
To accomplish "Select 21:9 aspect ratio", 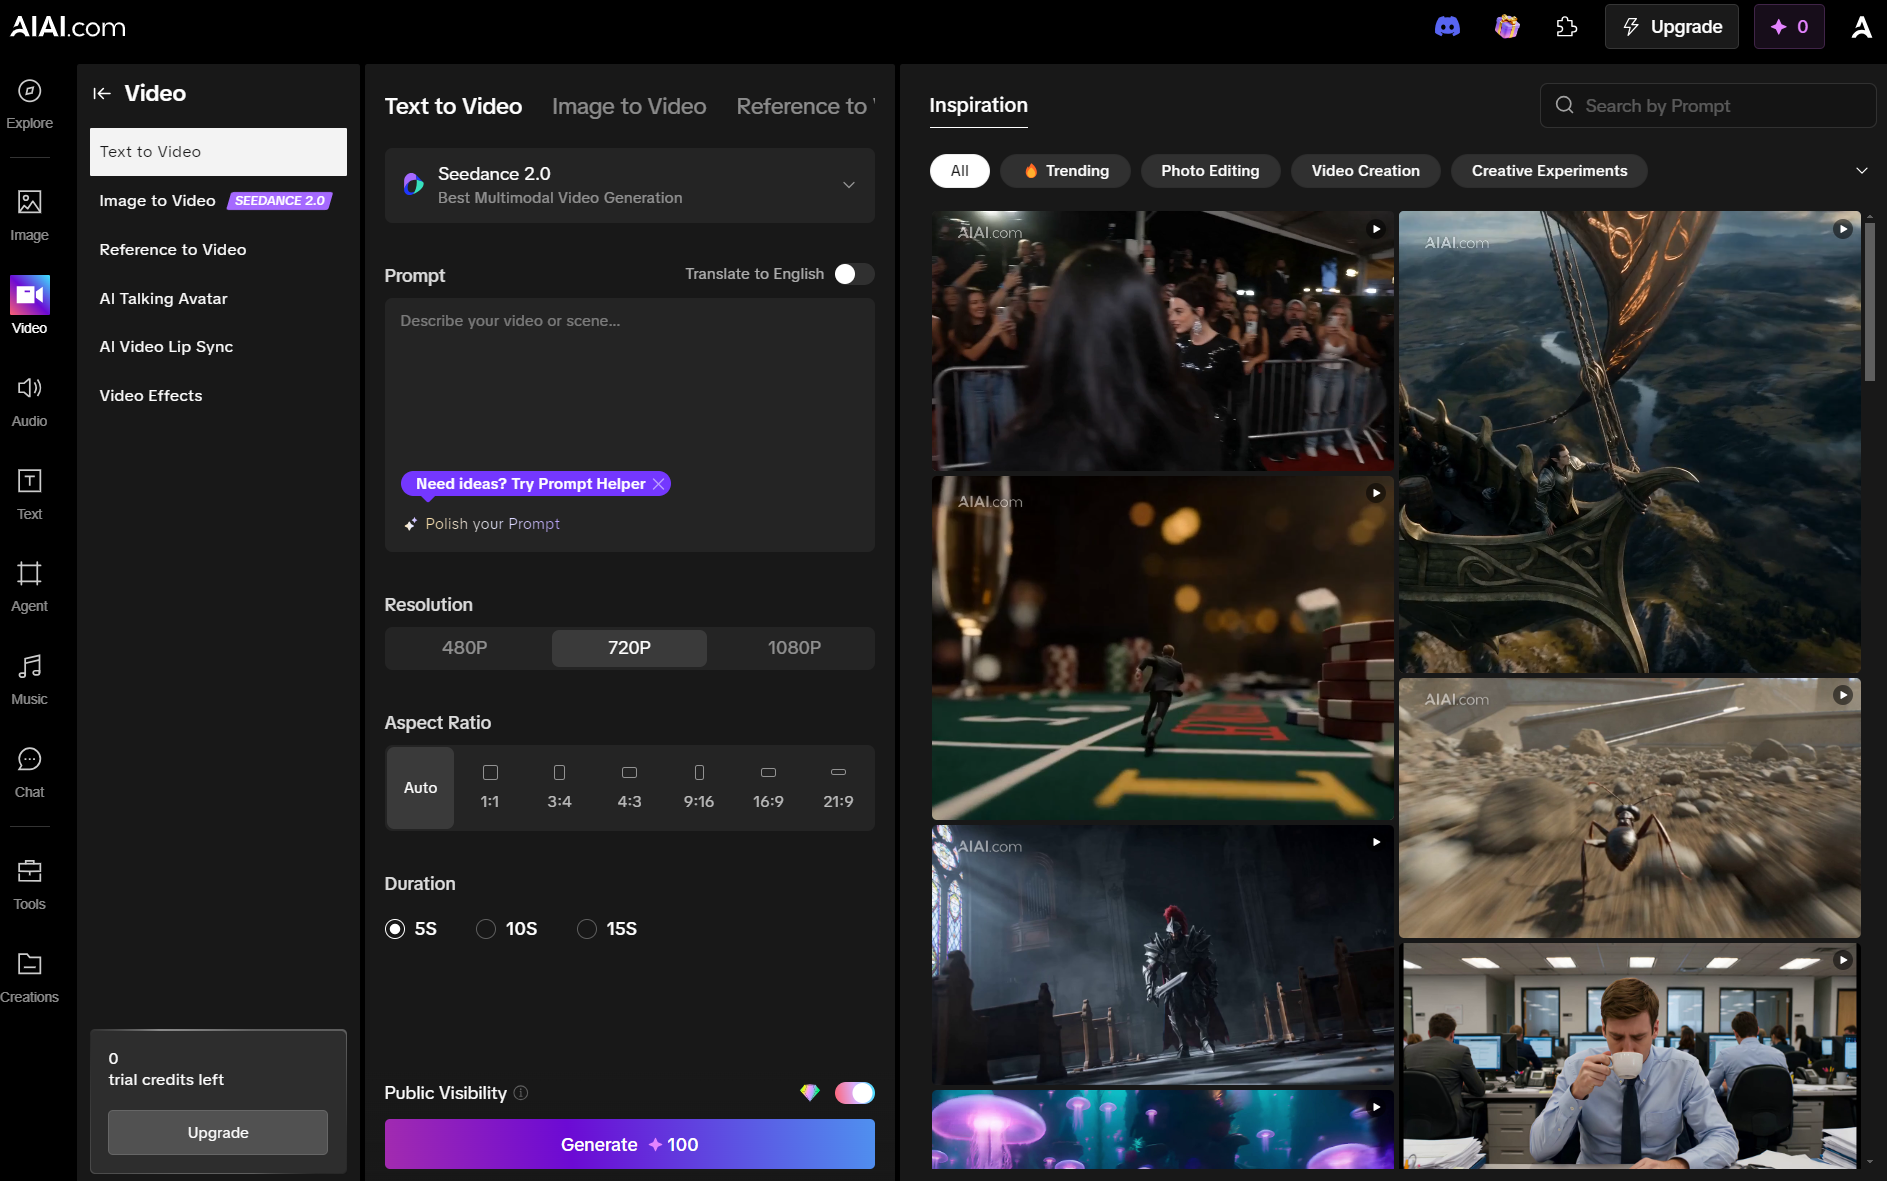I will [x=838, y=788].
